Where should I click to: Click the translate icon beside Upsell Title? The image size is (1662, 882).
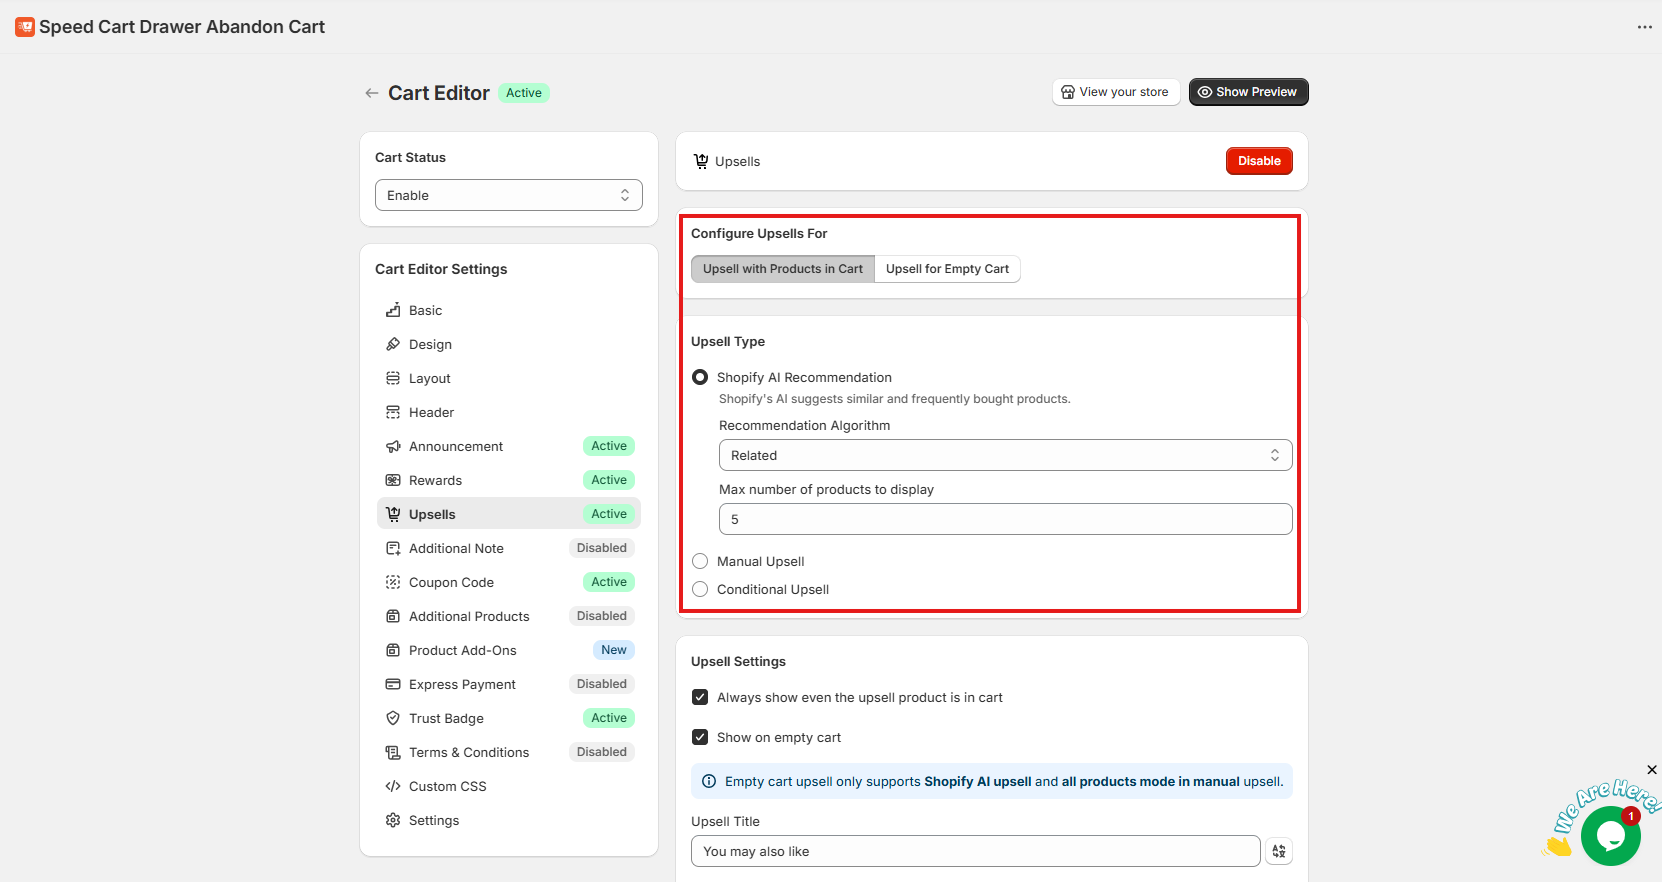1279,851
